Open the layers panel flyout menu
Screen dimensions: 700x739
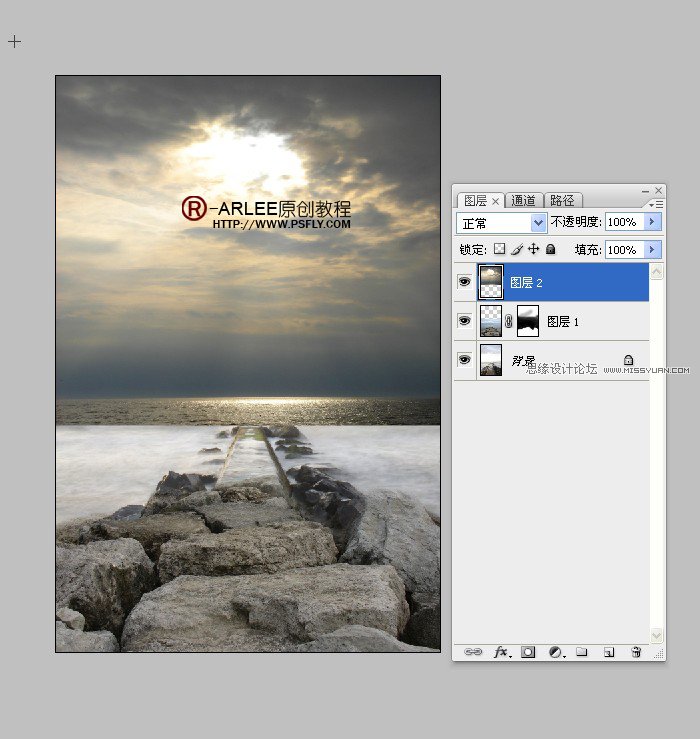click(656, 205)
